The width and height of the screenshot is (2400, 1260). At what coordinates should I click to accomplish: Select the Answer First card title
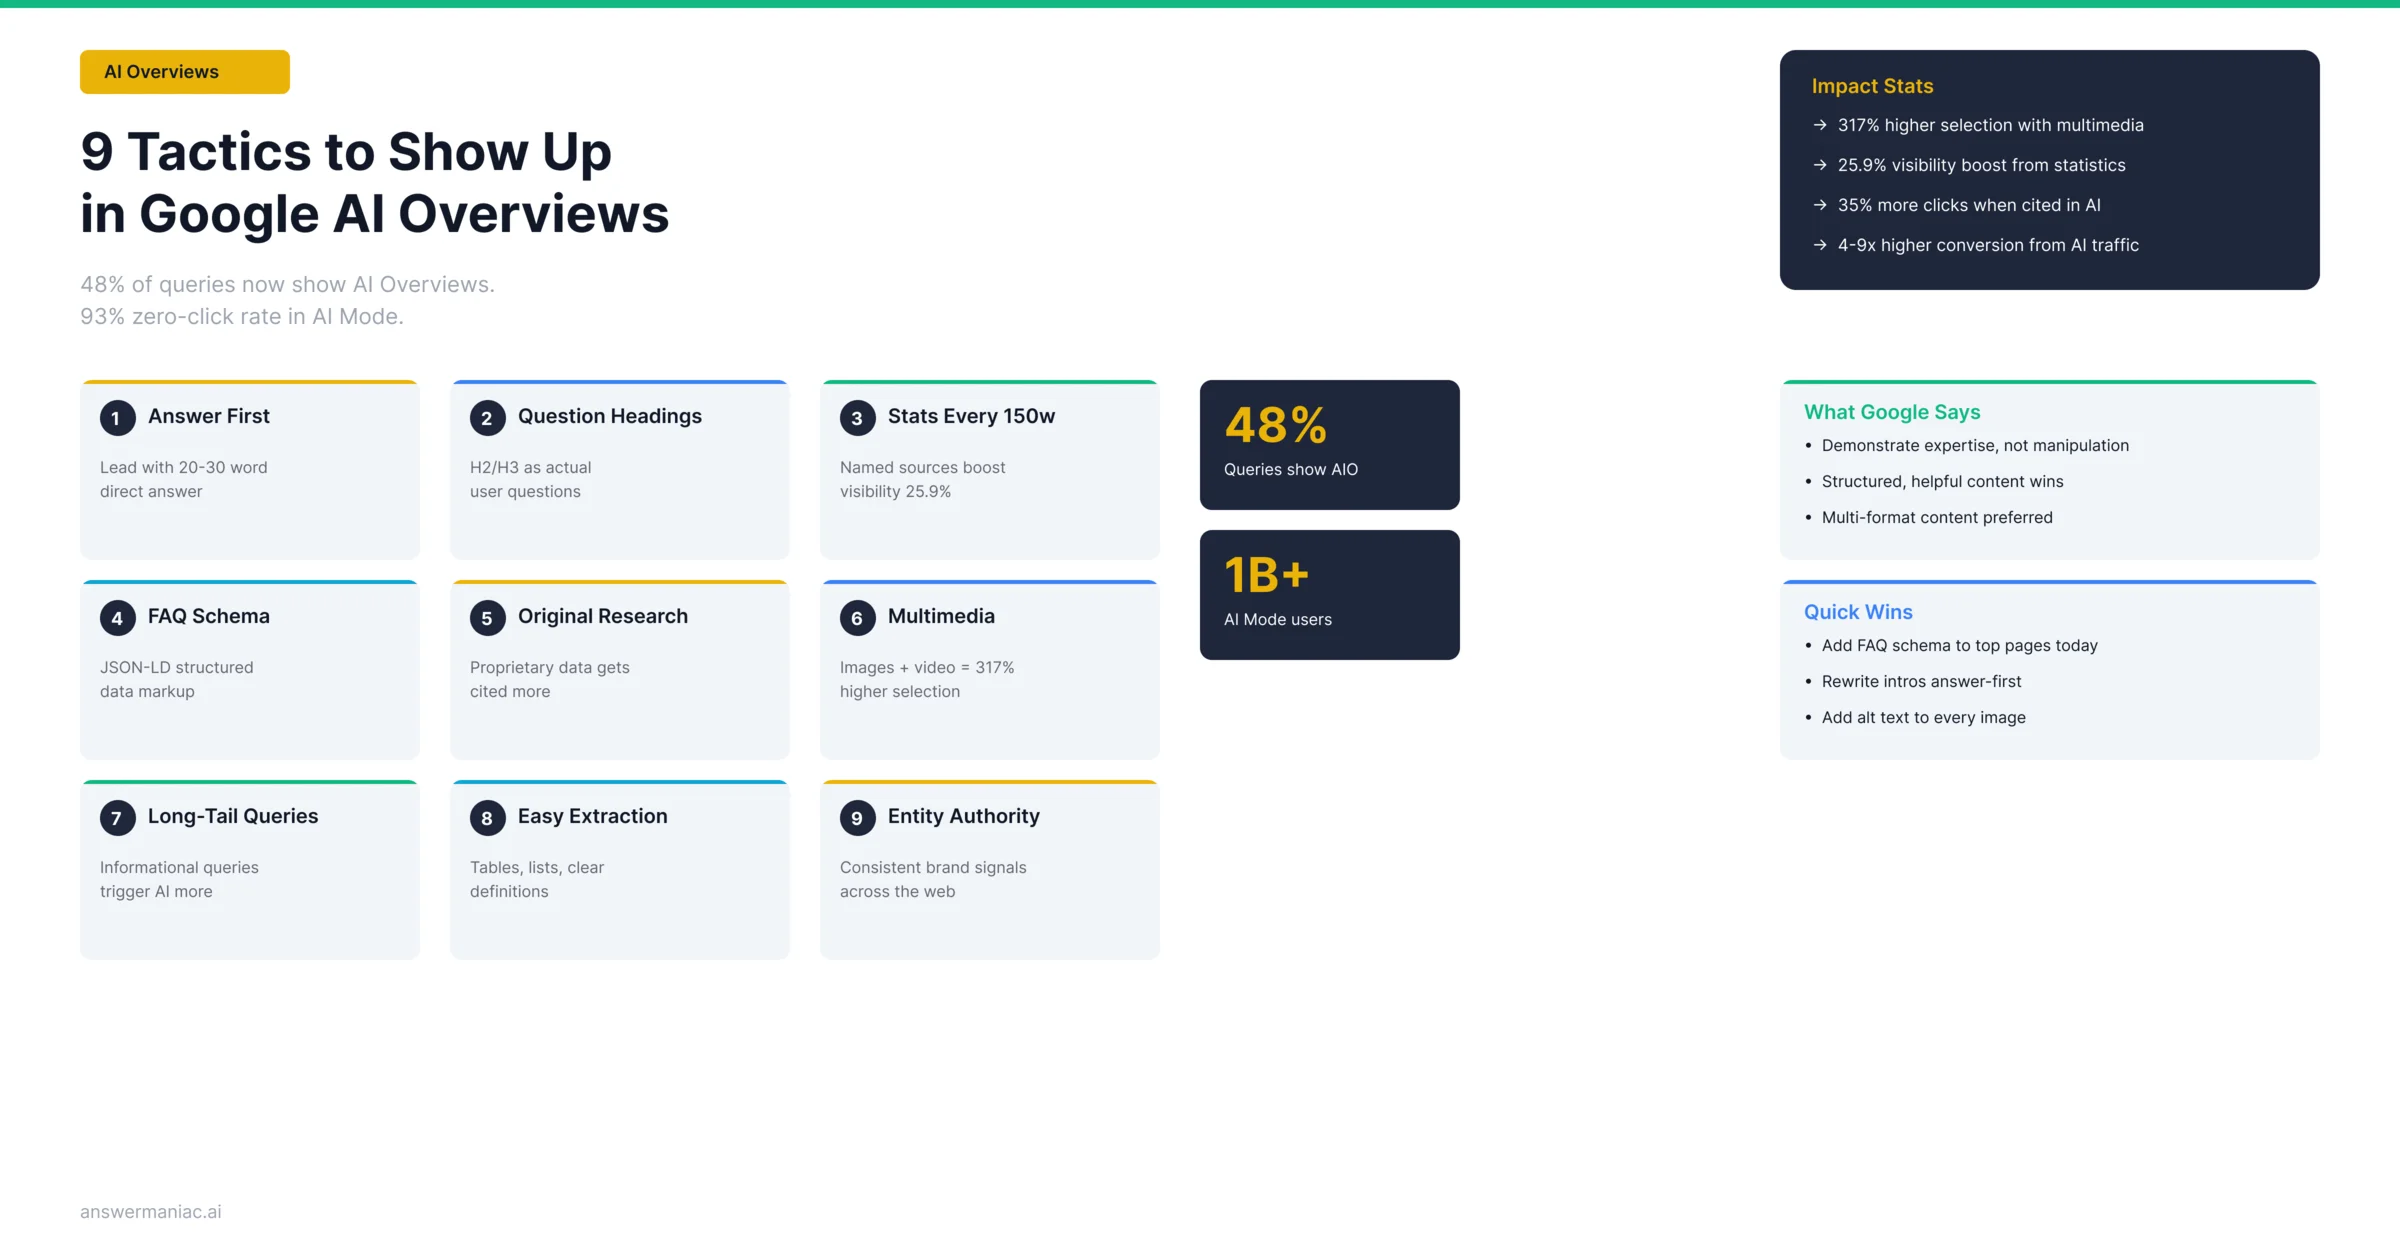(209, 416)
